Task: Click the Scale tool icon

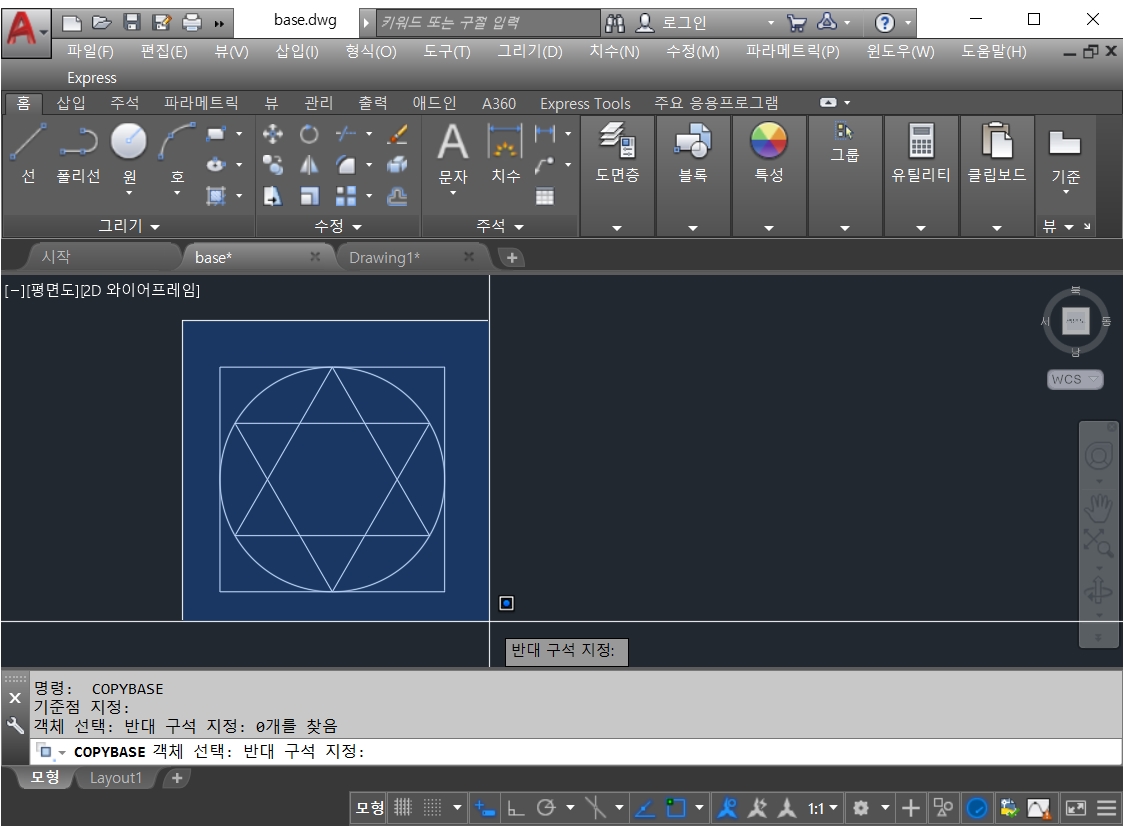Action: click(309, 196)
